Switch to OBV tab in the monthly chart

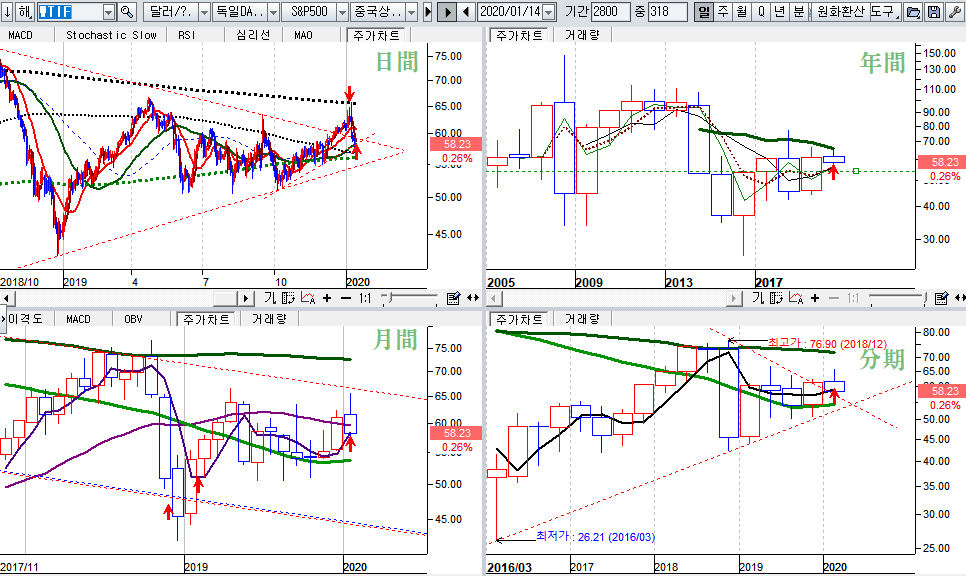coord(133,318)
